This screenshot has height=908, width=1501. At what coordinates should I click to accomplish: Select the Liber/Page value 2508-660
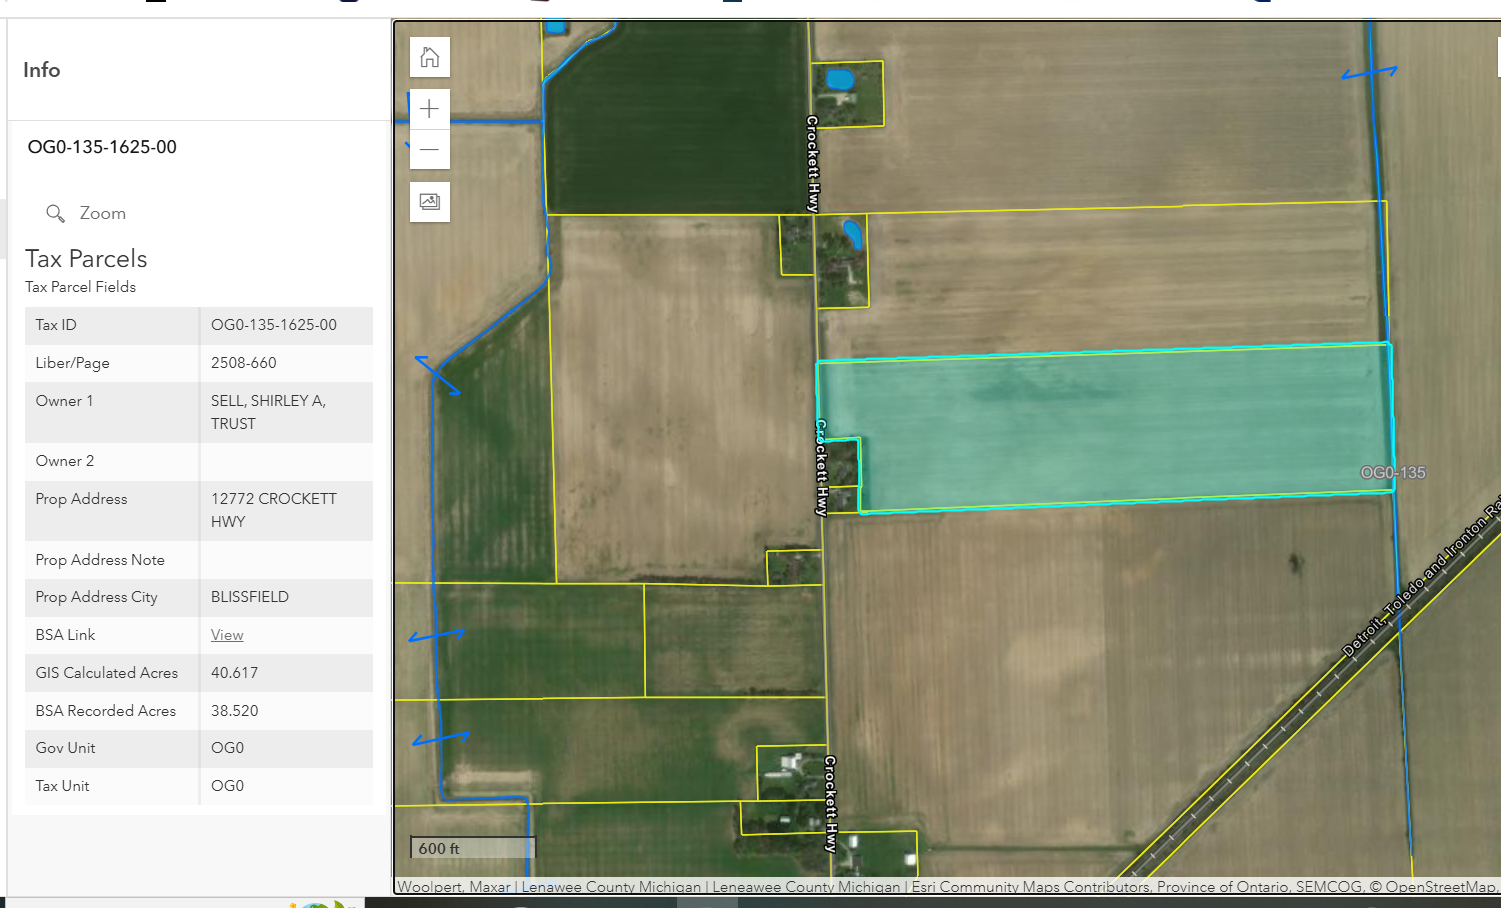(243, 363)
